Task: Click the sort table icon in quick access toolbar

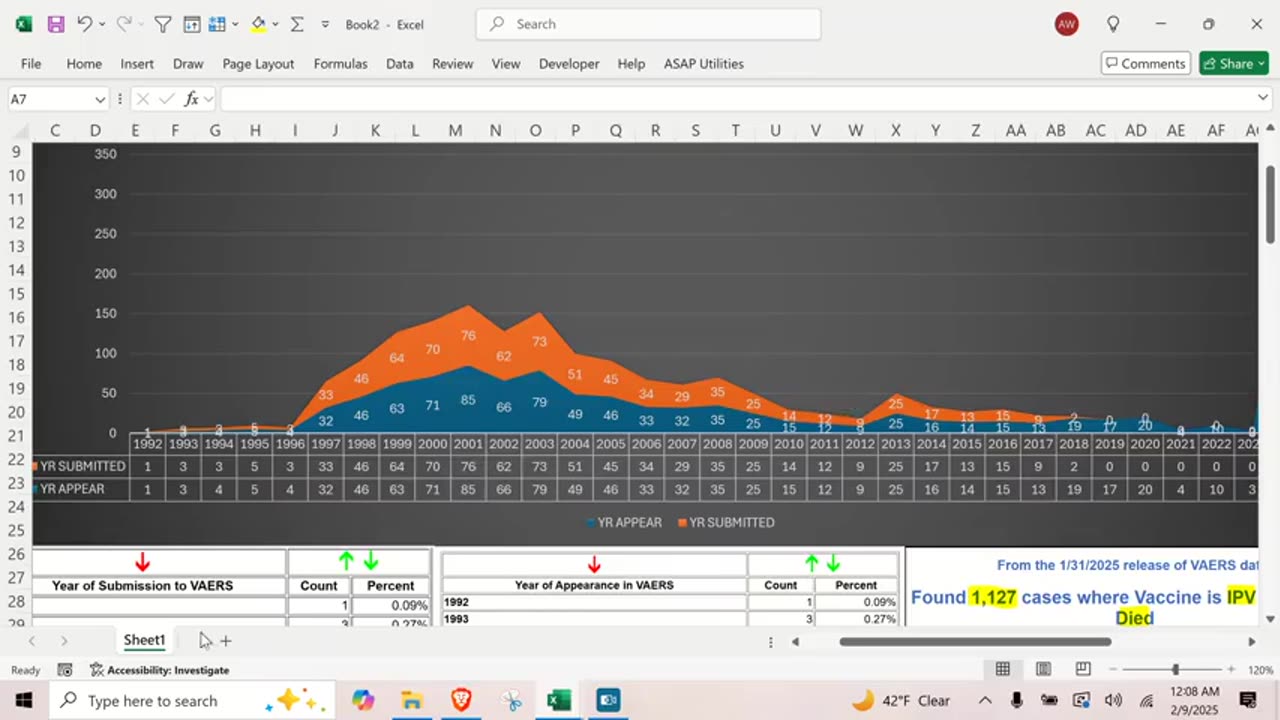Action: (192, 24)
